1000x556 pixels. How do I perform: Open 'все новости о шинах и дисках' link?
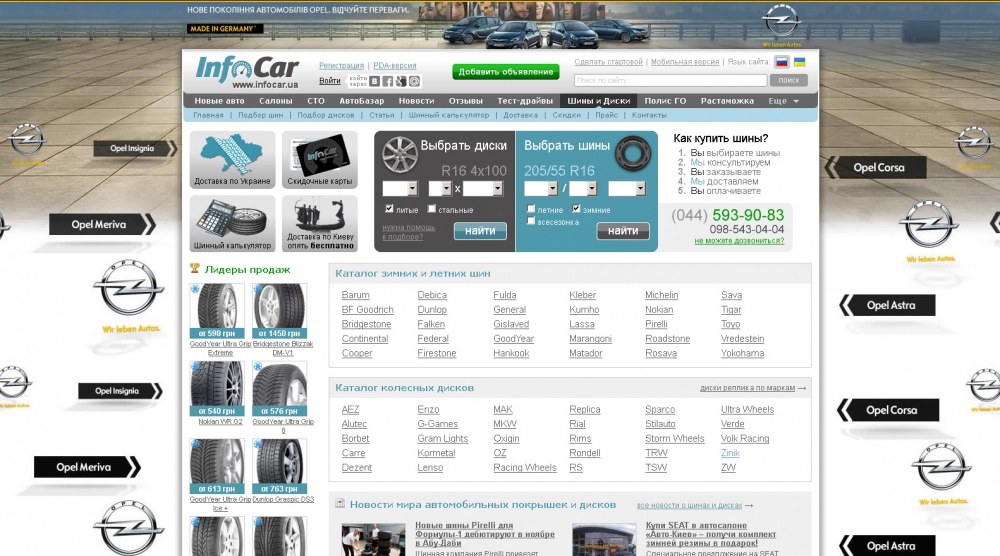(x=689, y=505)
